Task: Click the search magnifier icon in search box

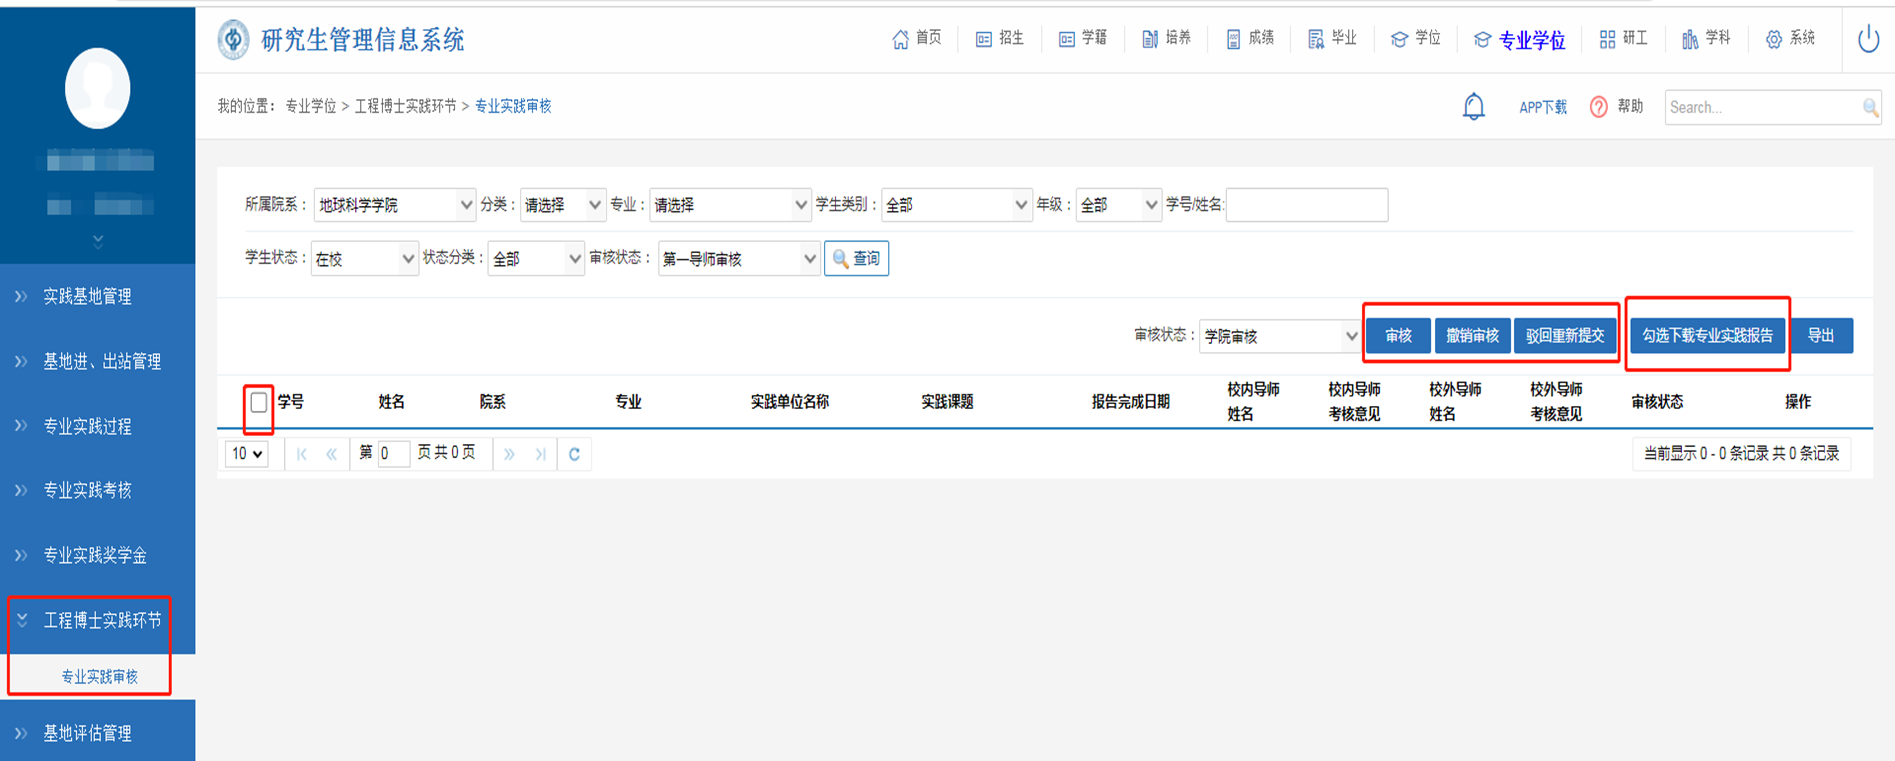Action: [x=1869, y=108]
